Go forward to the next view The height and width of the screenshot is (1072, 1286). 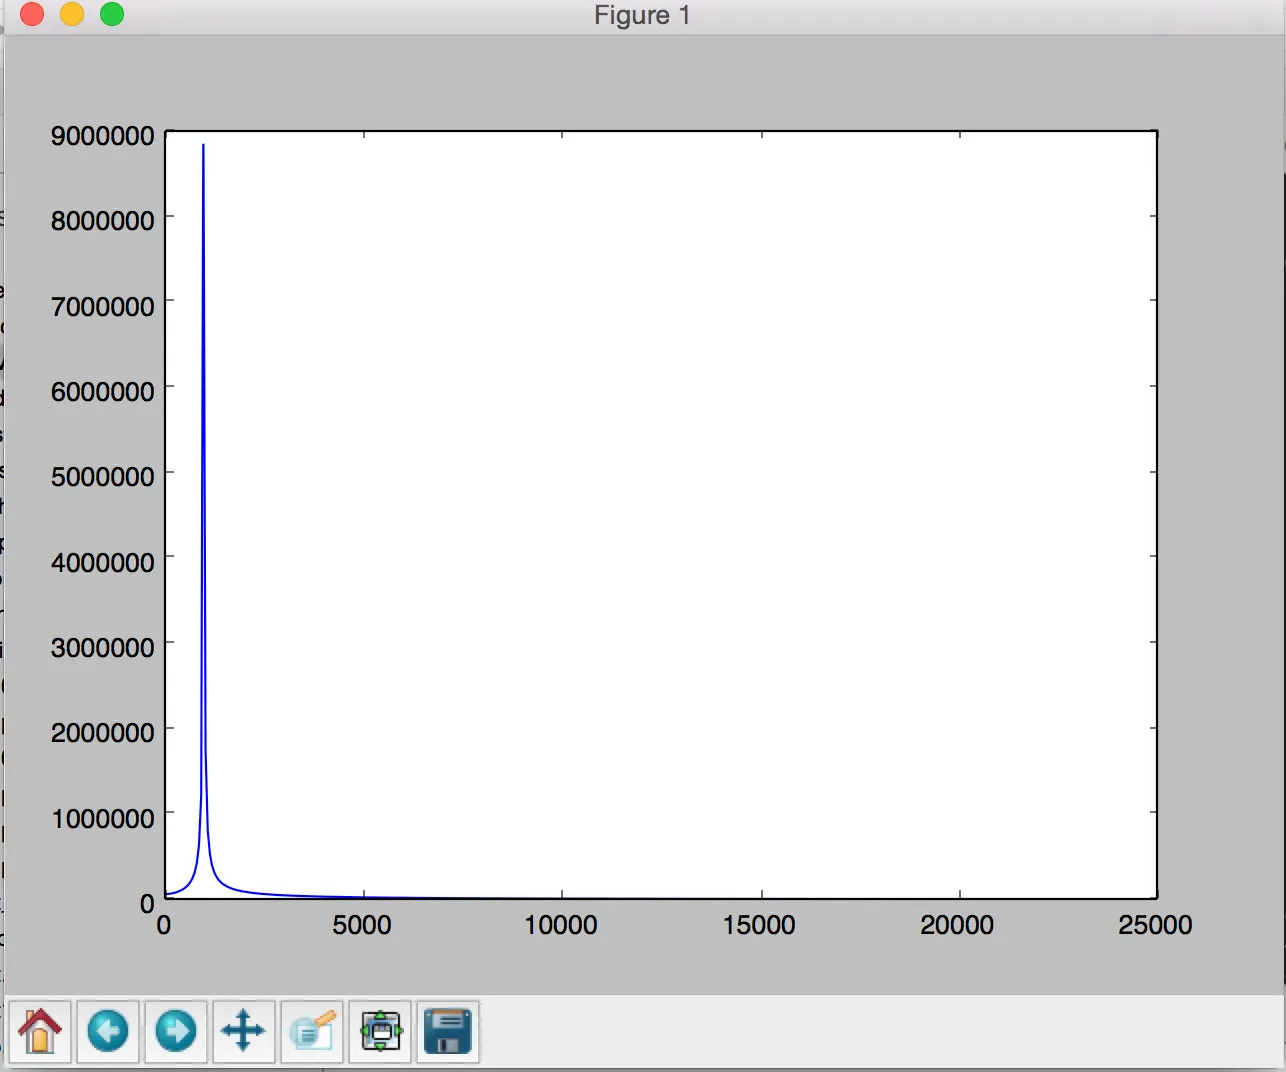coord(176,1031)
